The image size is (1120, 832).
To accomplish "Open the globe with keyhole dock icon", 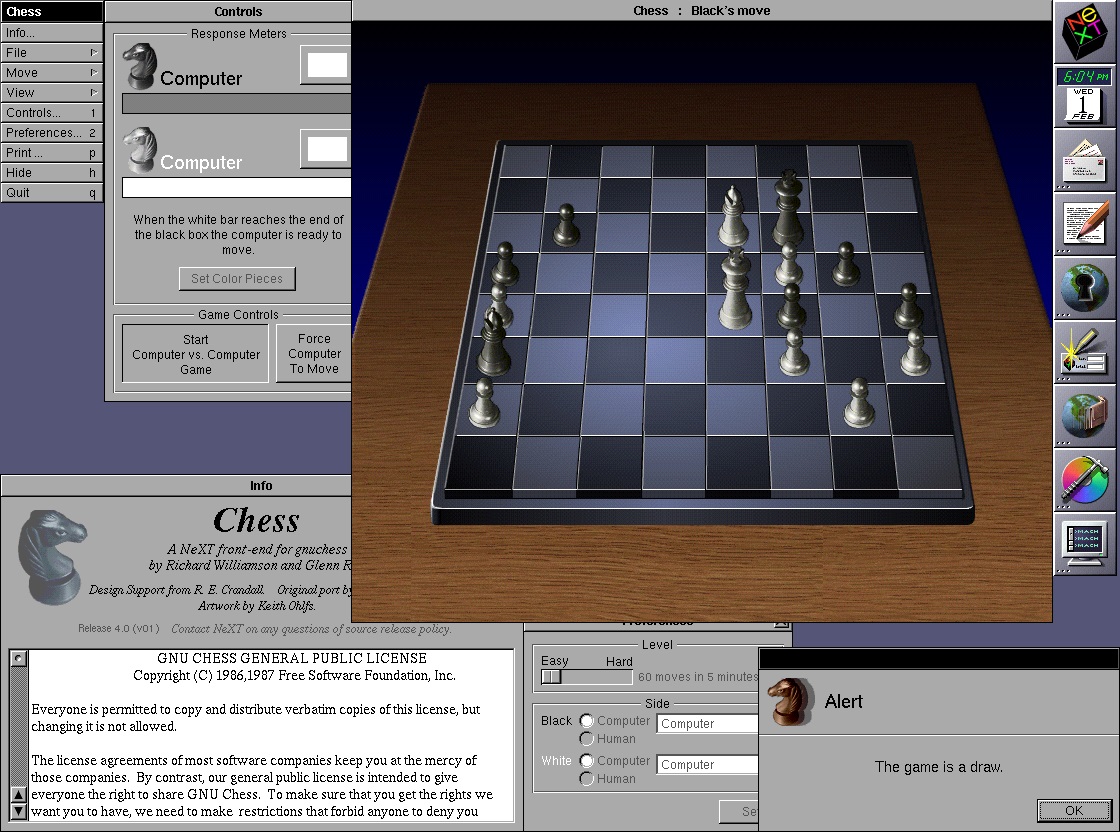I will pos(1086,288).
